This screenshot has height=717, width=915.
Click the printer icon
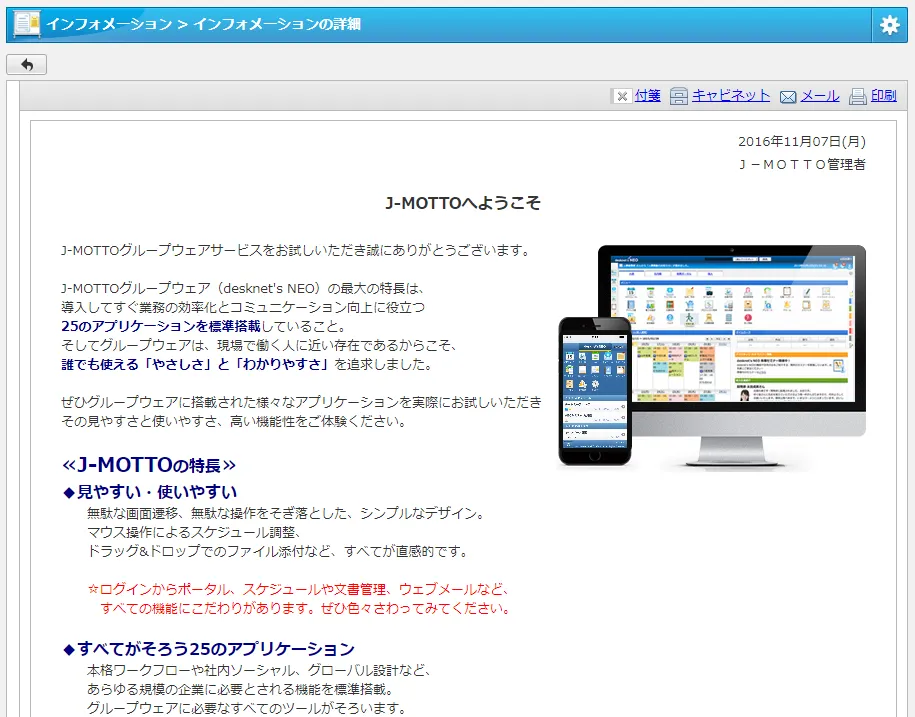857,97
